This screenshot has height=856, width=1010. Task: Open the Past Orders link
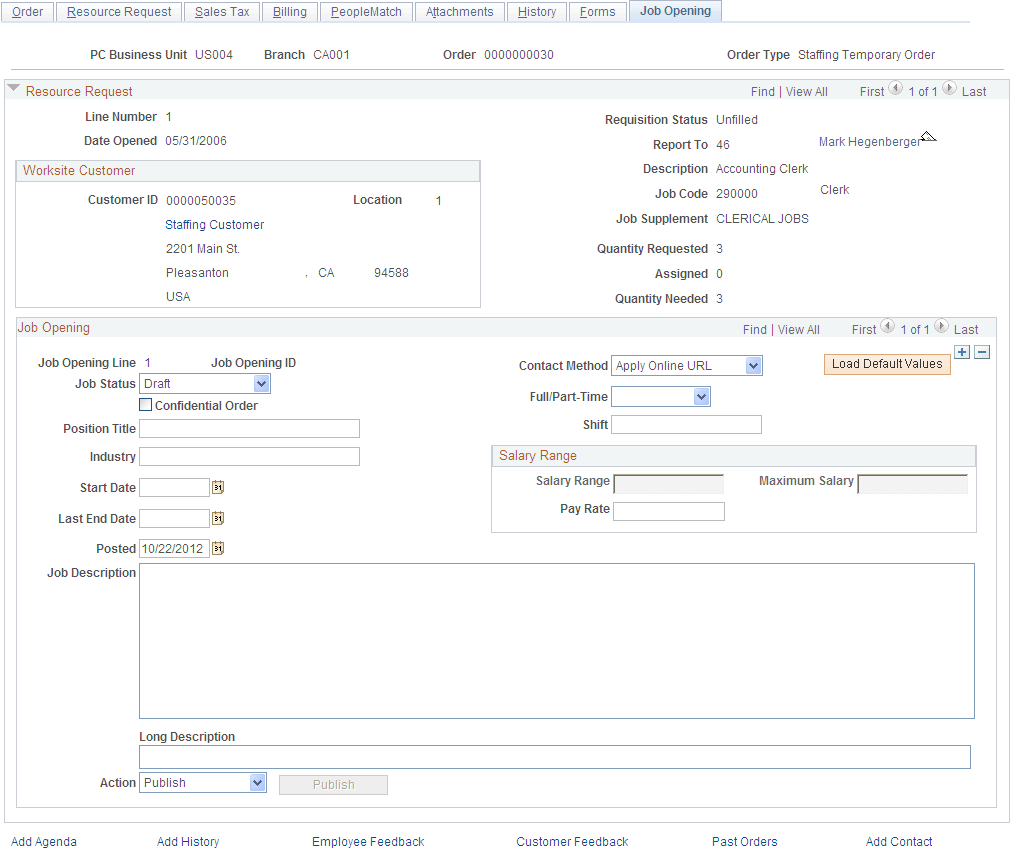tap(745, 842)
